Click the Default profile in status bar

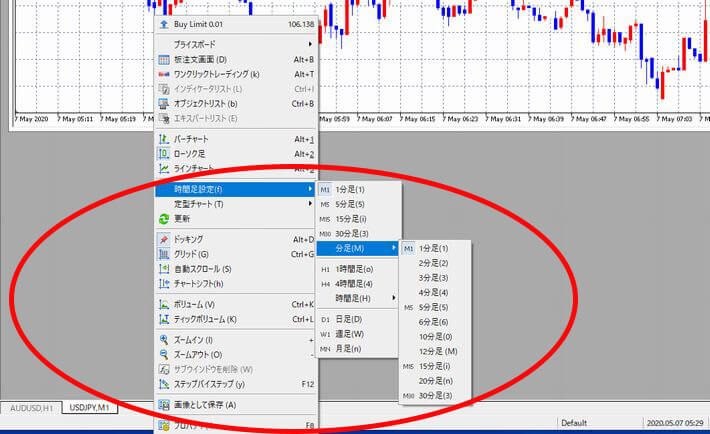(574, 423)
